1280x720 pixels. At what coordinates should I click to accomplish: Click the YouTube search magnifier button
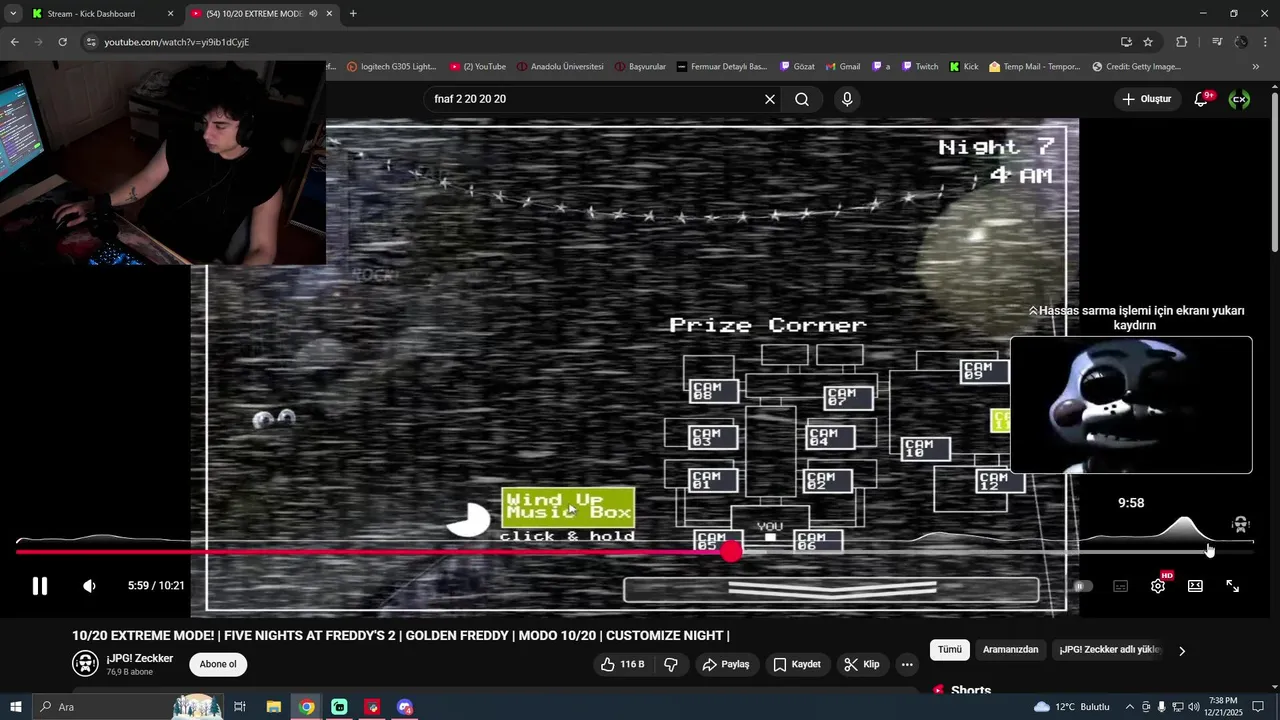click(x=802, y=99)
